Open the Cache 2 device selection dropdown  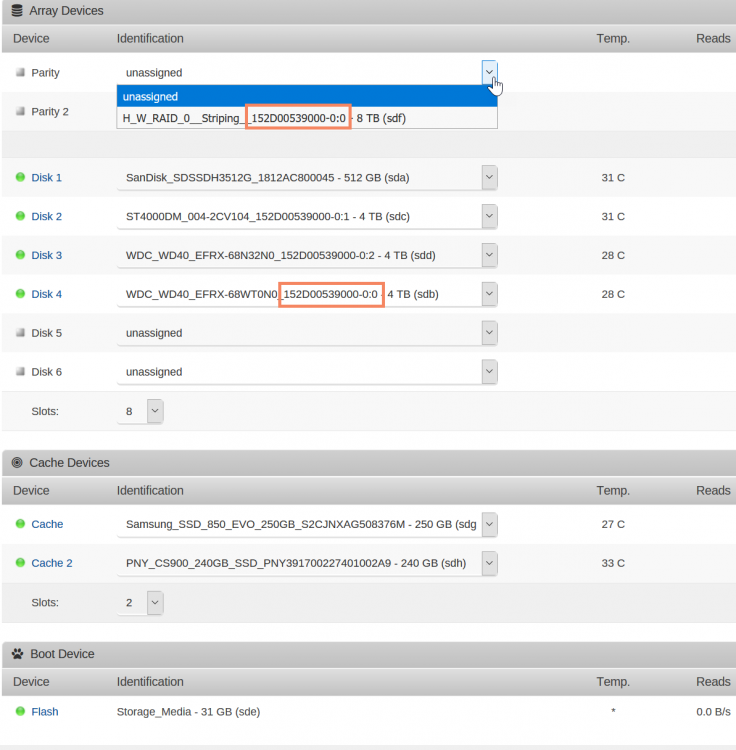point(489,563)
